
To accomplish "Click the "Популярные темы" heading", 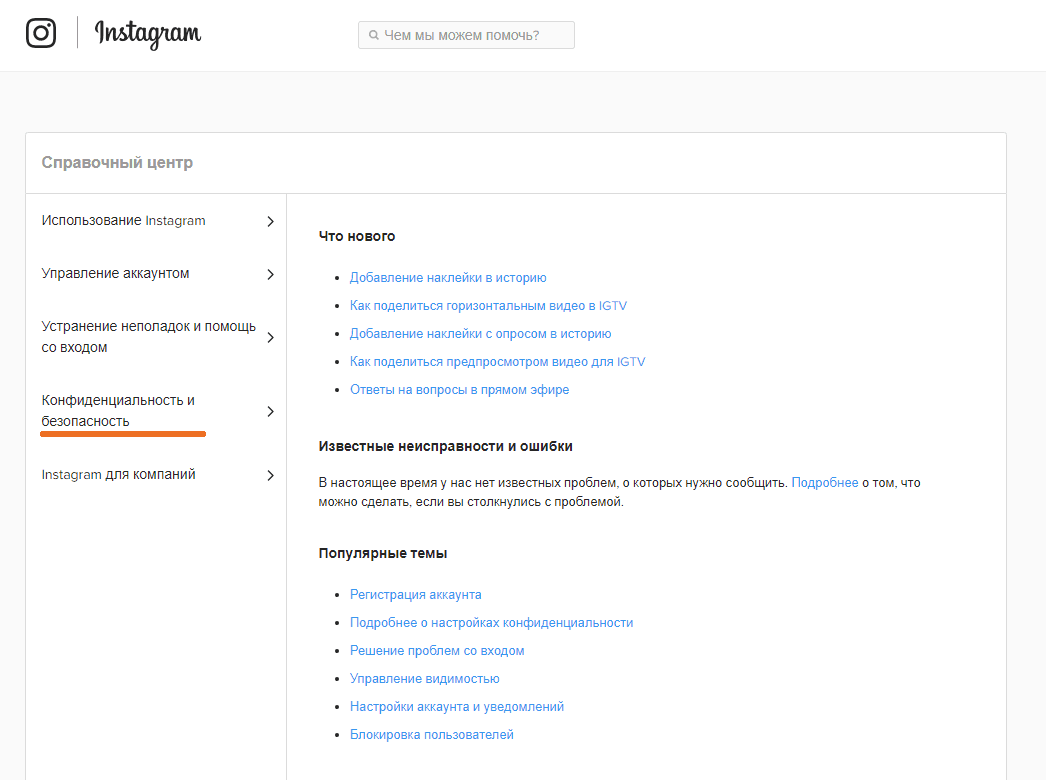I will [383, 553].
